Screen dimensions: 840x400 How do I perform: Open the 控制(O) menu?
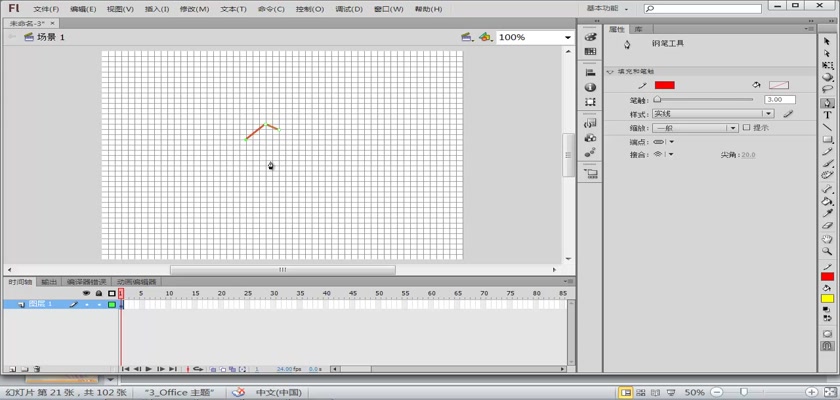[310, 9]
